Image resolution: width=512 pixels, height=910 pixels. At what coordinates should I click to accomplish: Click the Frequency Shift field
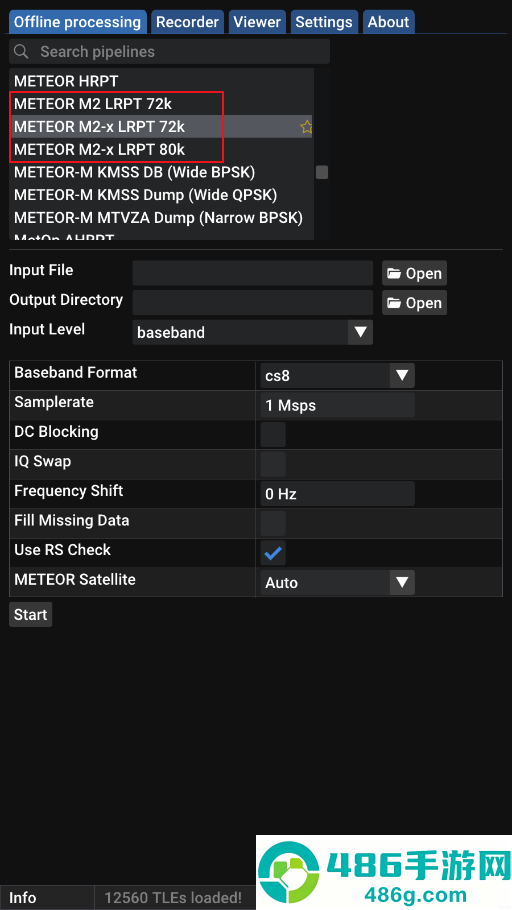click(x=337, y=494)
